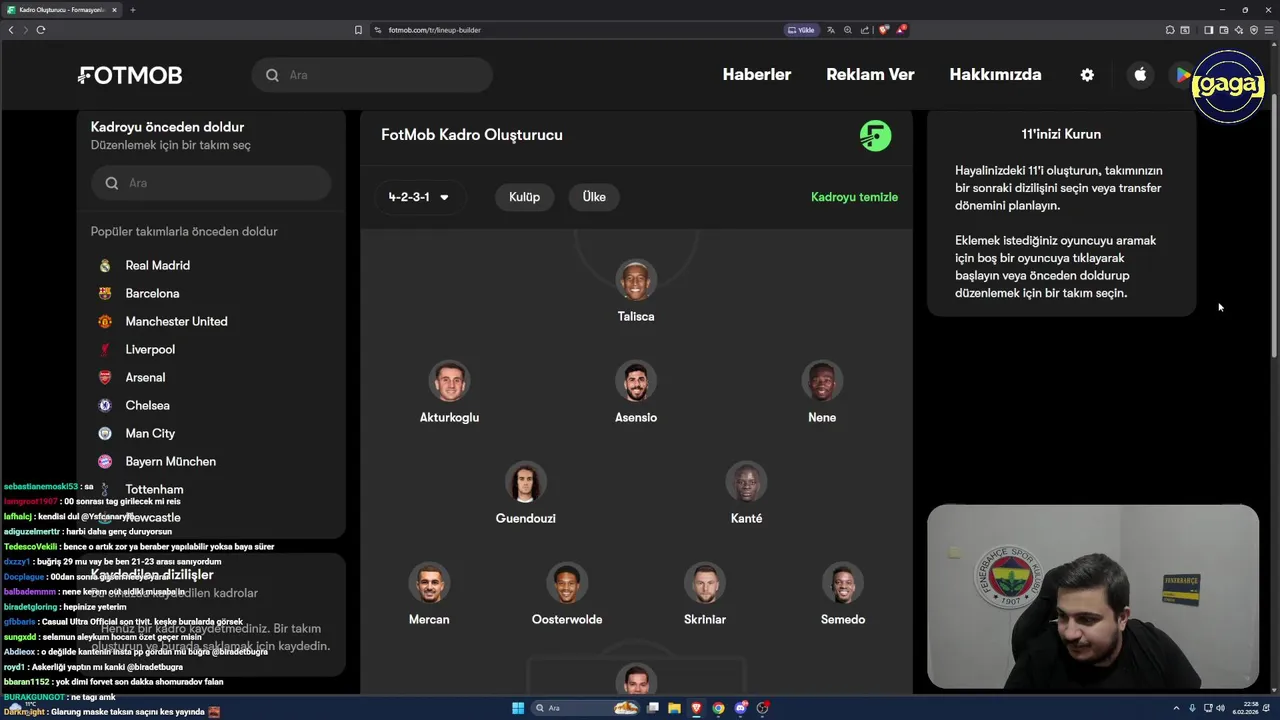This screenshot has width=1280, height=720.
Task: Open the FotMob logo home link
Action: coord(130,75)
